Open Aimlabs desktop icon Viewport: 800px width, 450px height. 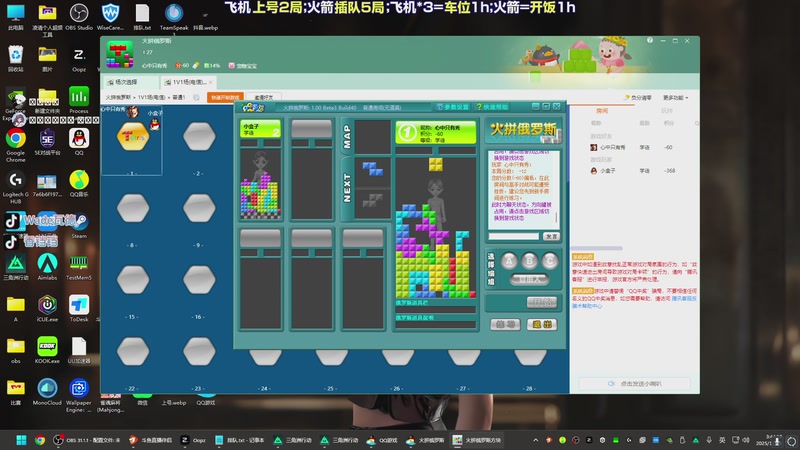(x=47, y=266)
